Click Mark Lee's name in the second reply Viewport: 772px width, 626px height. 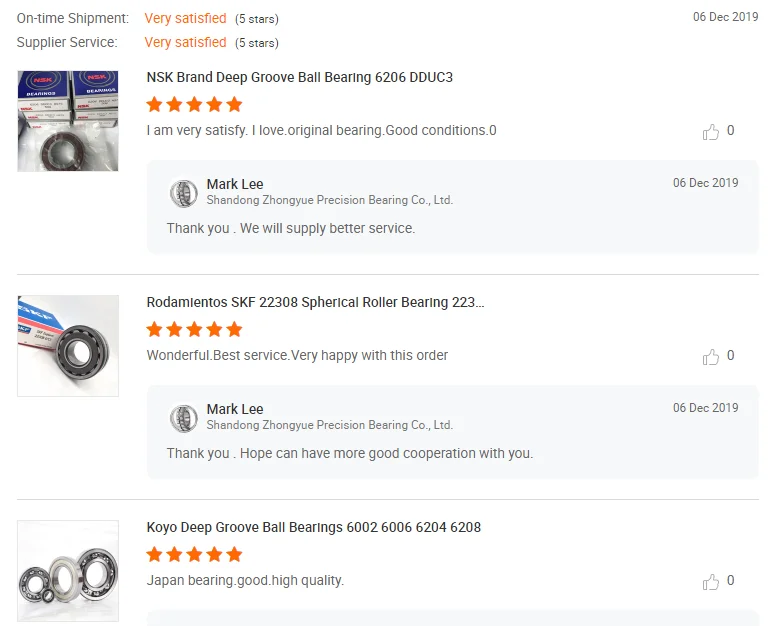tap(235, 409)
